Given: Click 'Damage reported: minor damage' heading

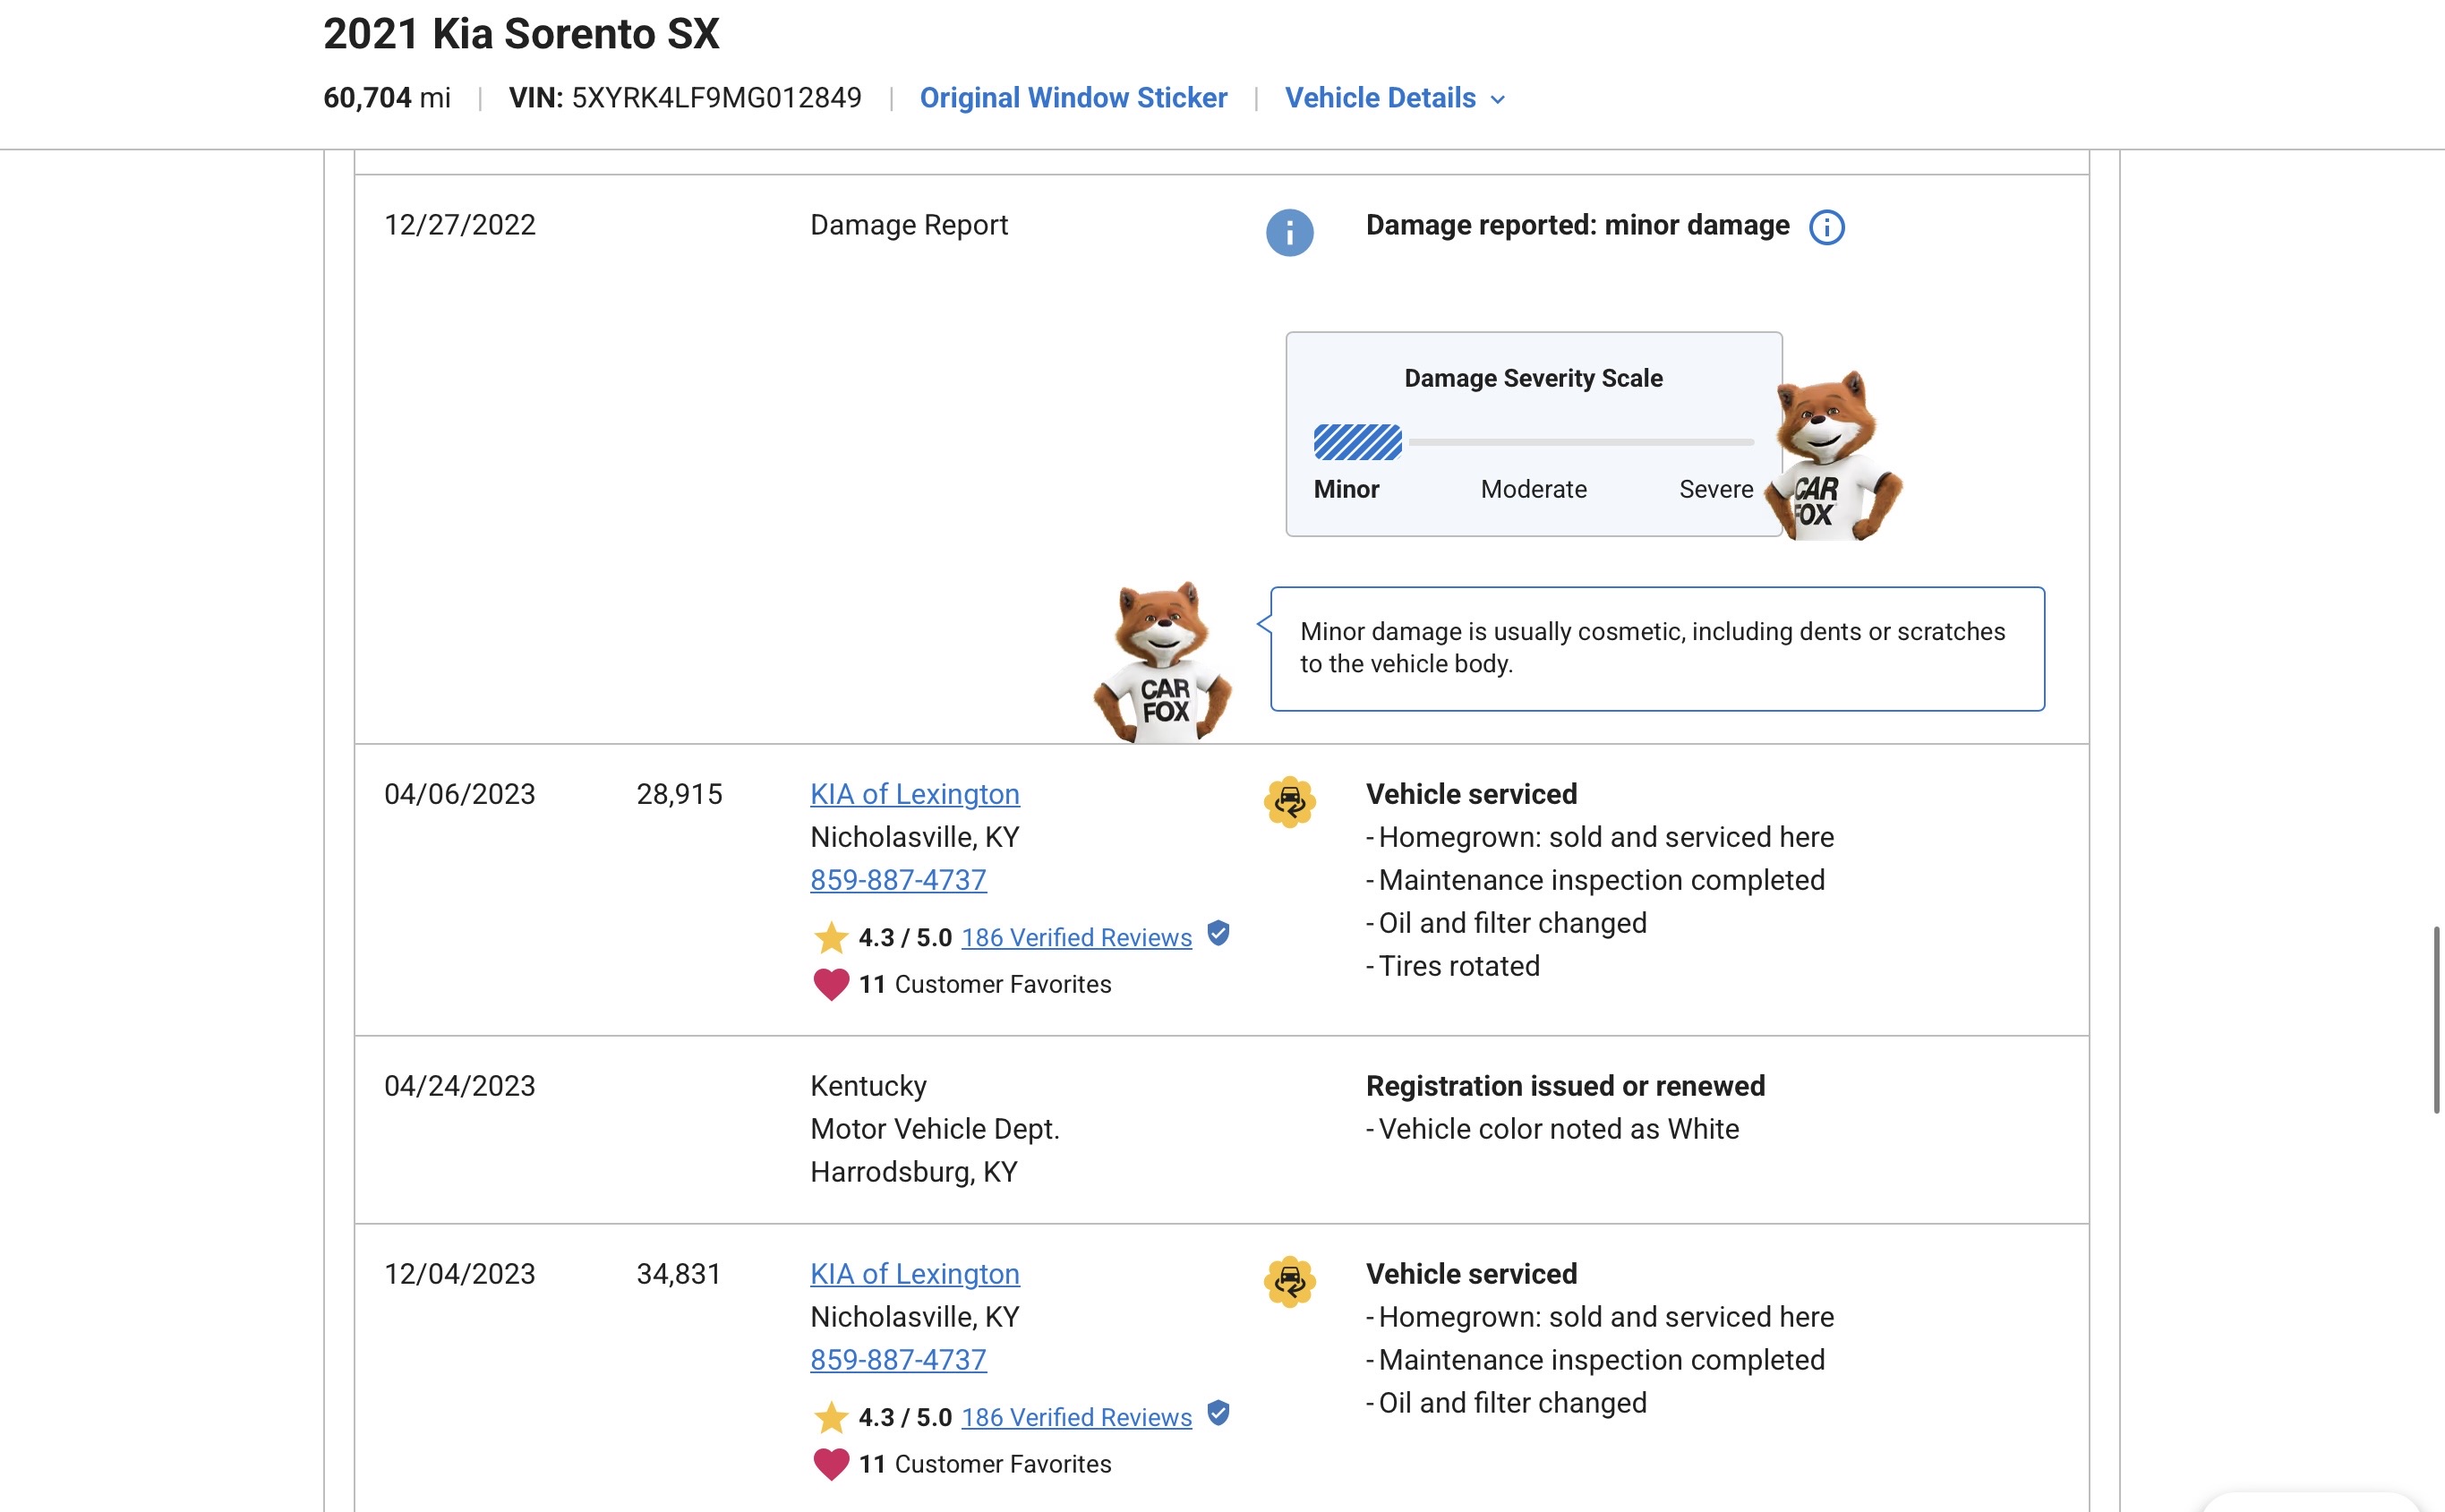Looking at the screenshot, I should (1577, 225).
